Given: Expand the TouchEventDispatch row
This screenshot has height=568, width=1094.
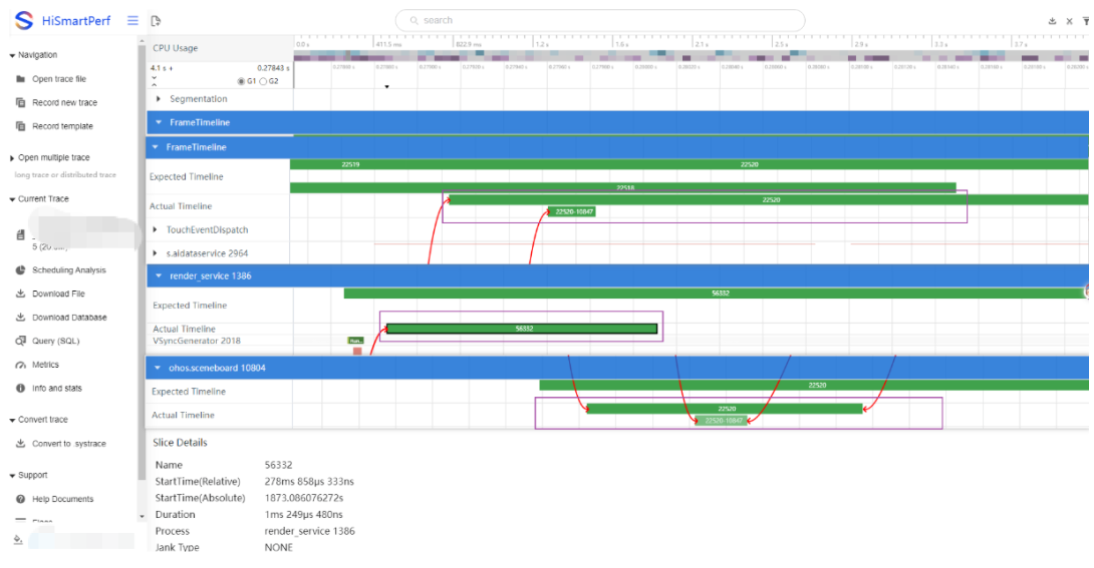Looking at the screenshot, I should 155,230.
